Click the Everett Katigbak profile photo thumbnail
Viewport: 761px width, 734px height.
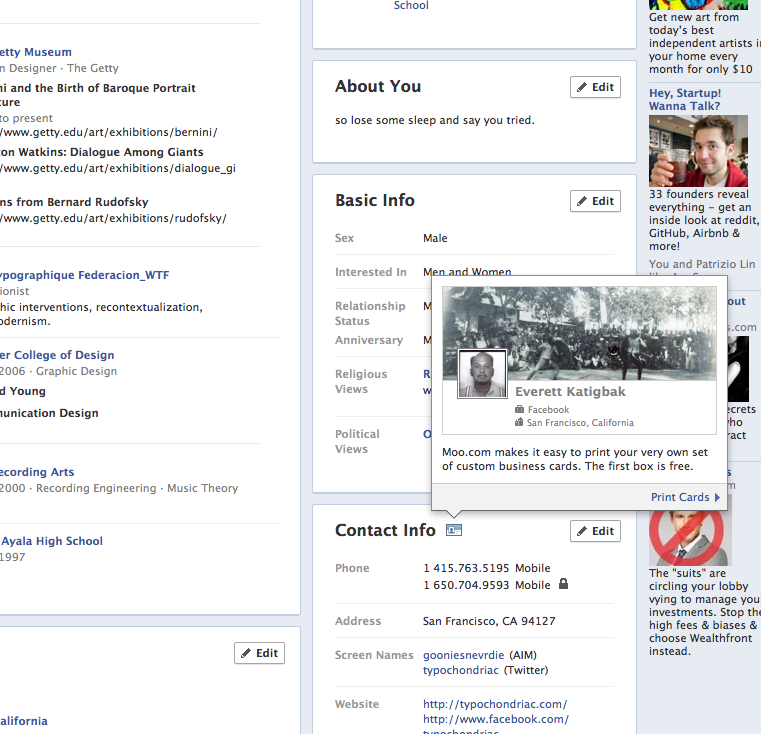[x=482, y=374]
